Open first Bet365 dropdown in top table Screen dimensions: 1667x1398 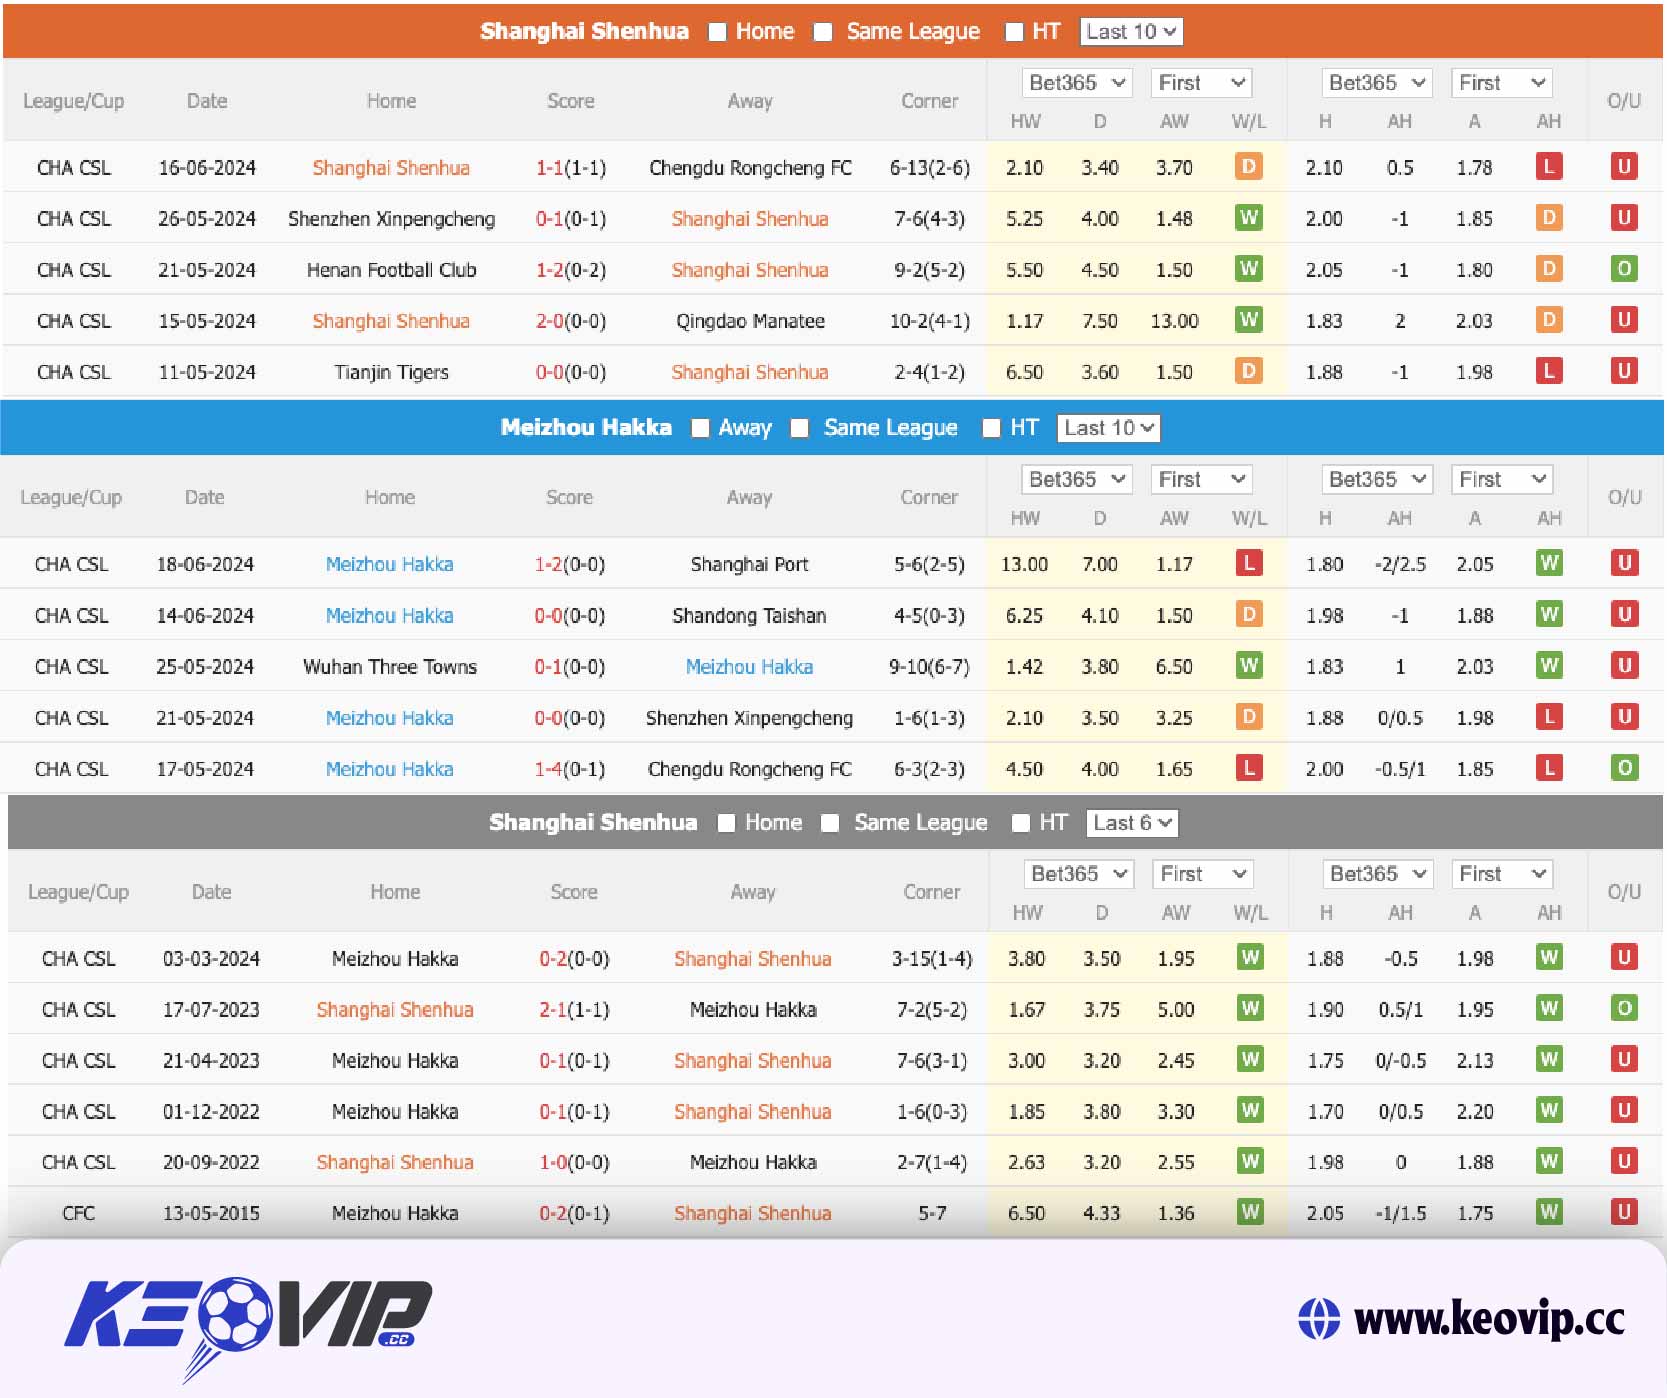1076,83
